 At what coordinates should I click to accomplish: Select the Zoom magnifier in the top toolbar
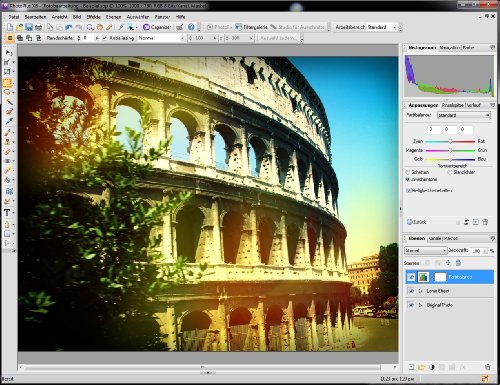click(x=90, y=27)
